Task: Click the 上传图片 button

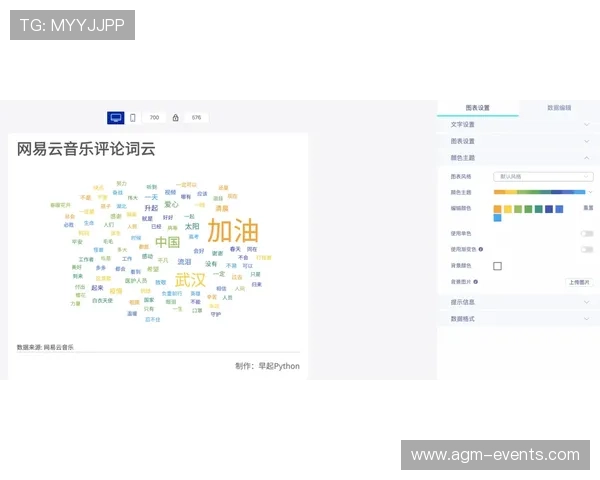Action: [x=579, y=282]
